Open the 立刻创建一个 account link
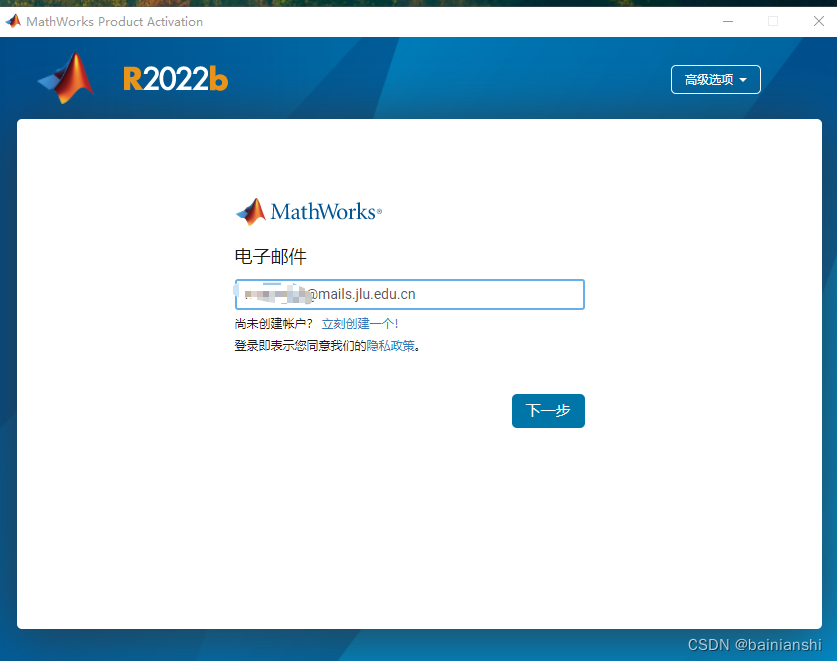The image size is (837, 661). pyautogui.click(x=360, y=324)
